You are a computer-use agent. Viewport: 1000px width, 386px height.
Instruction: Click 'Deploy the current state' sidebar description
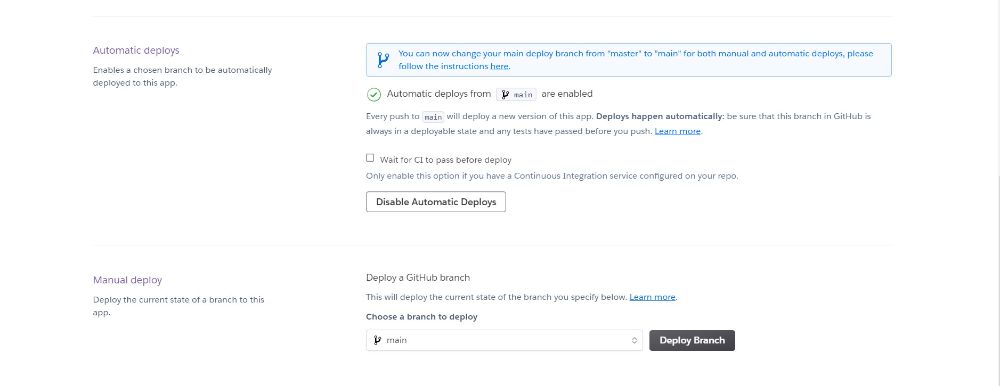pos(179,306)
